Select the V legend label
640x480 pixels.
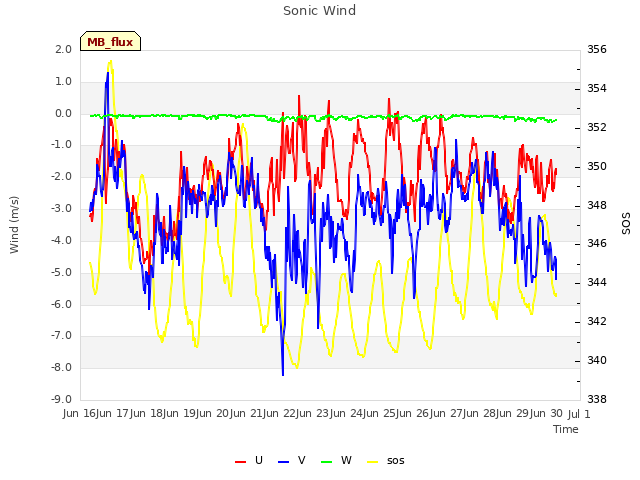coord(302,460)
